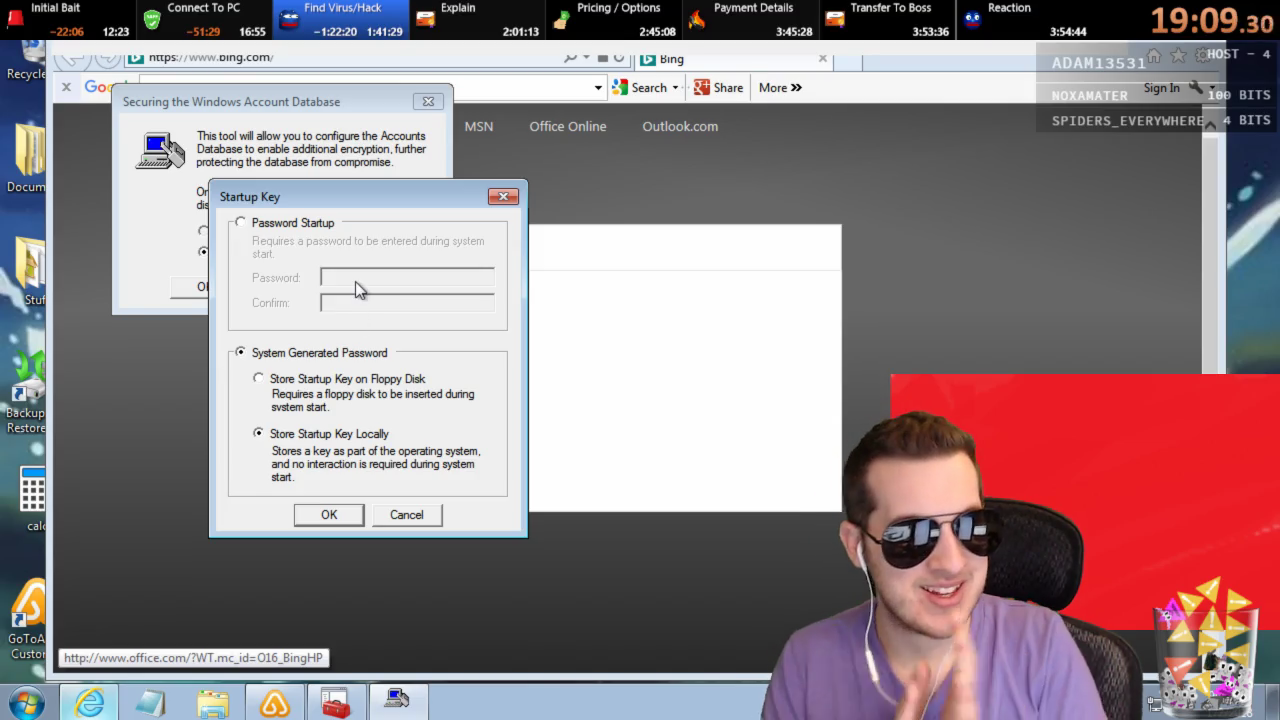Open the MSN link on Bing

tap(479, 126)
